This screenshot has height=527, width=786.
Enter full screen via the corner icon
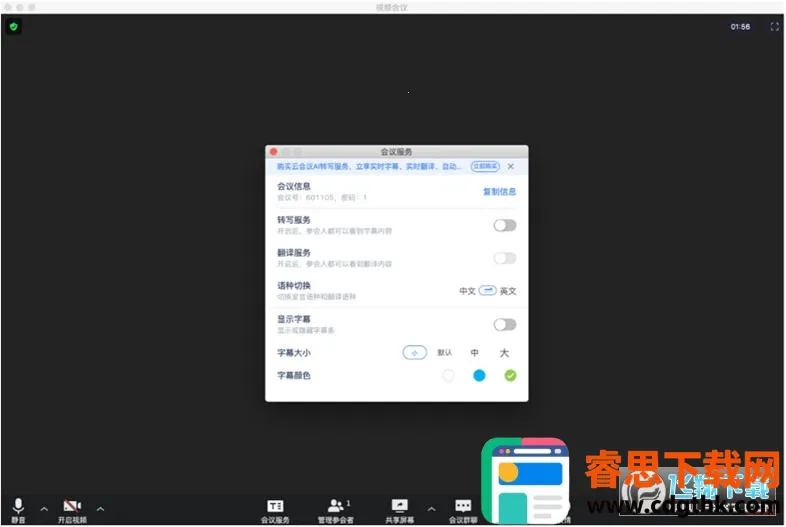coord(774,27)
